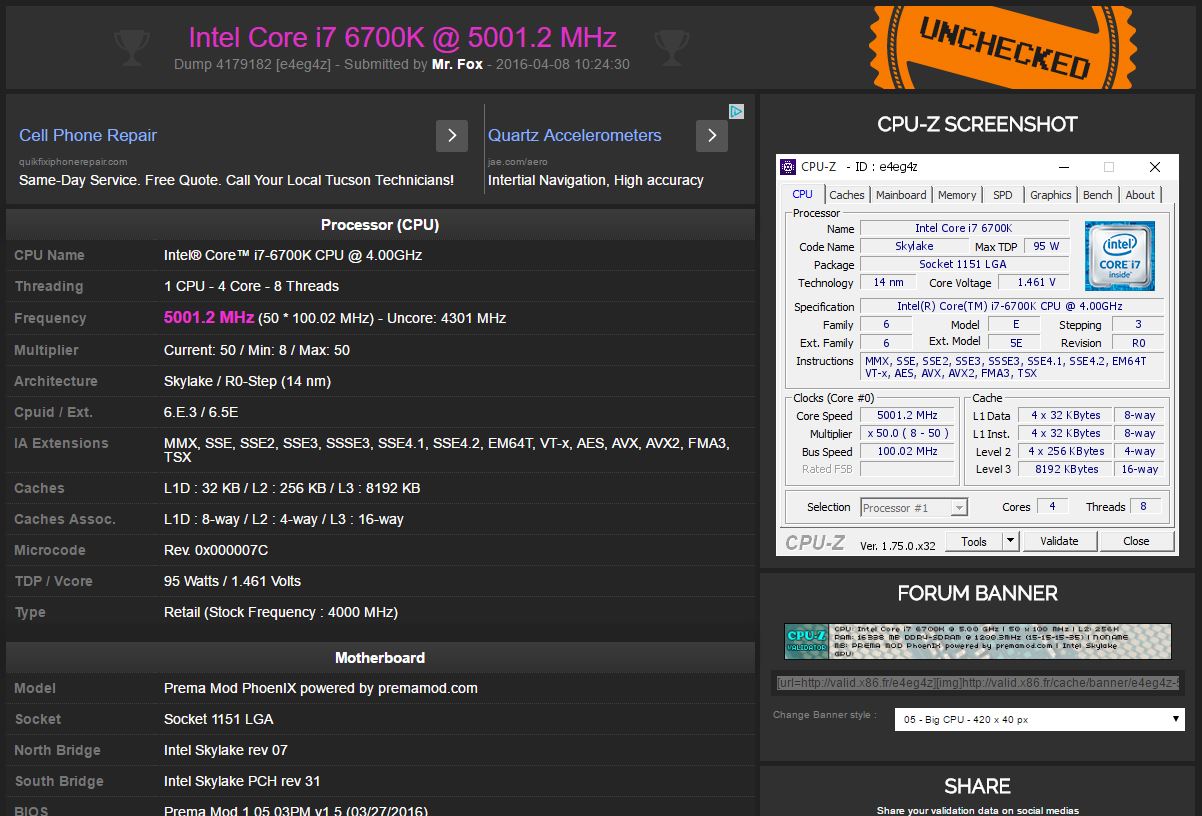Click the Socket 1151 LGA socket value

218,719
